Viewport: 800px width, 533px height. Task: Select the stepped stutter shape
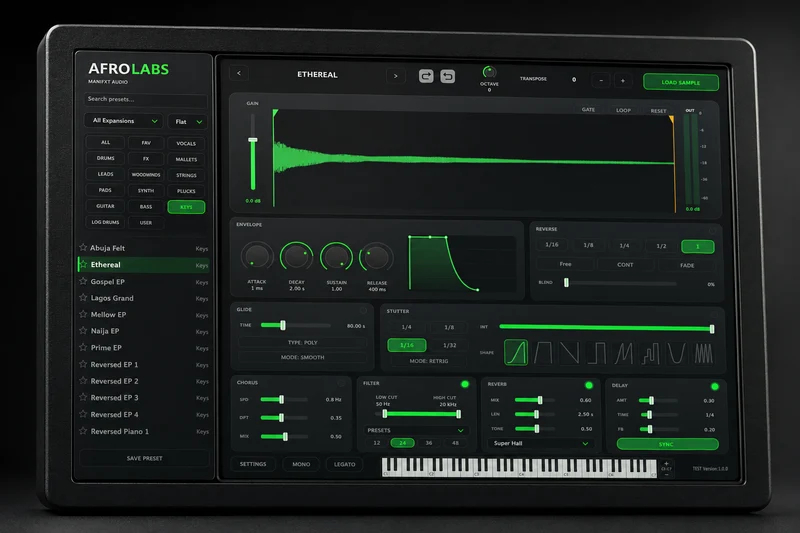[651, 354]
